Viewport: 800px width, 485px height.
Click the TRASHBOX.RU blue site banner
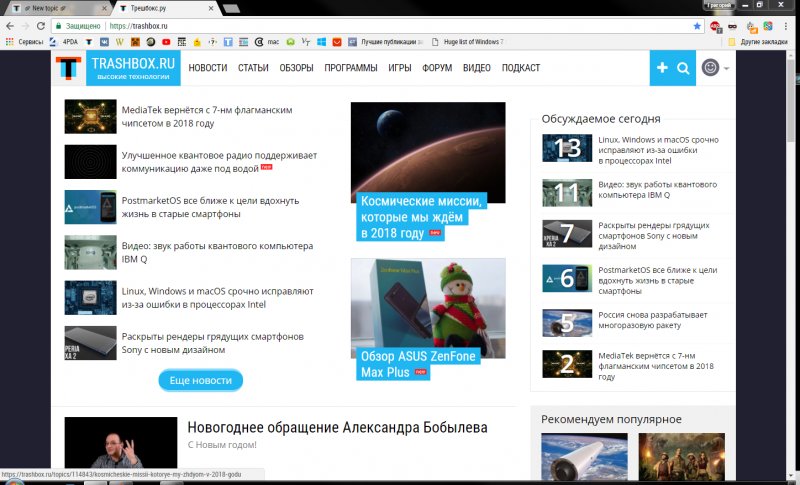click(133, 68)
